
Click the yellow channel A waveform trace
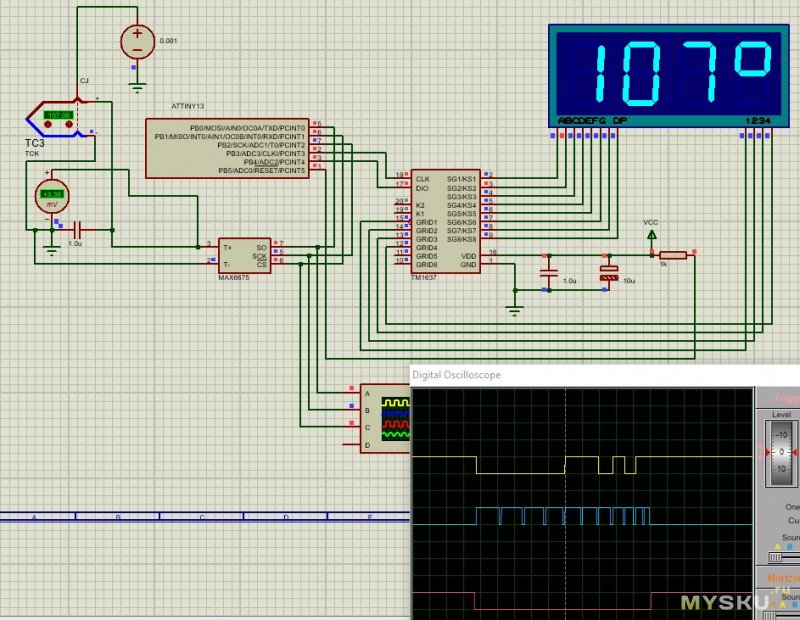pyautogui.click(x=582, y=465)
